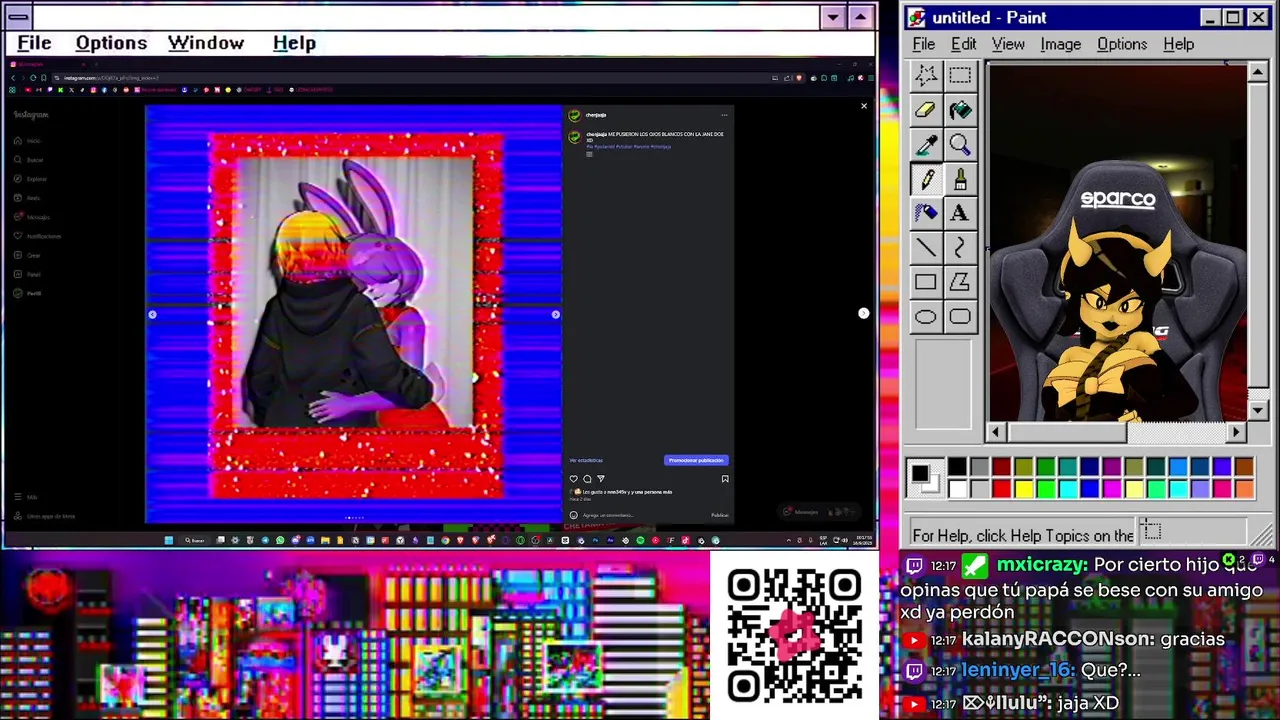Open Explorar in Instagram sidebar

(x=31, y=179)
